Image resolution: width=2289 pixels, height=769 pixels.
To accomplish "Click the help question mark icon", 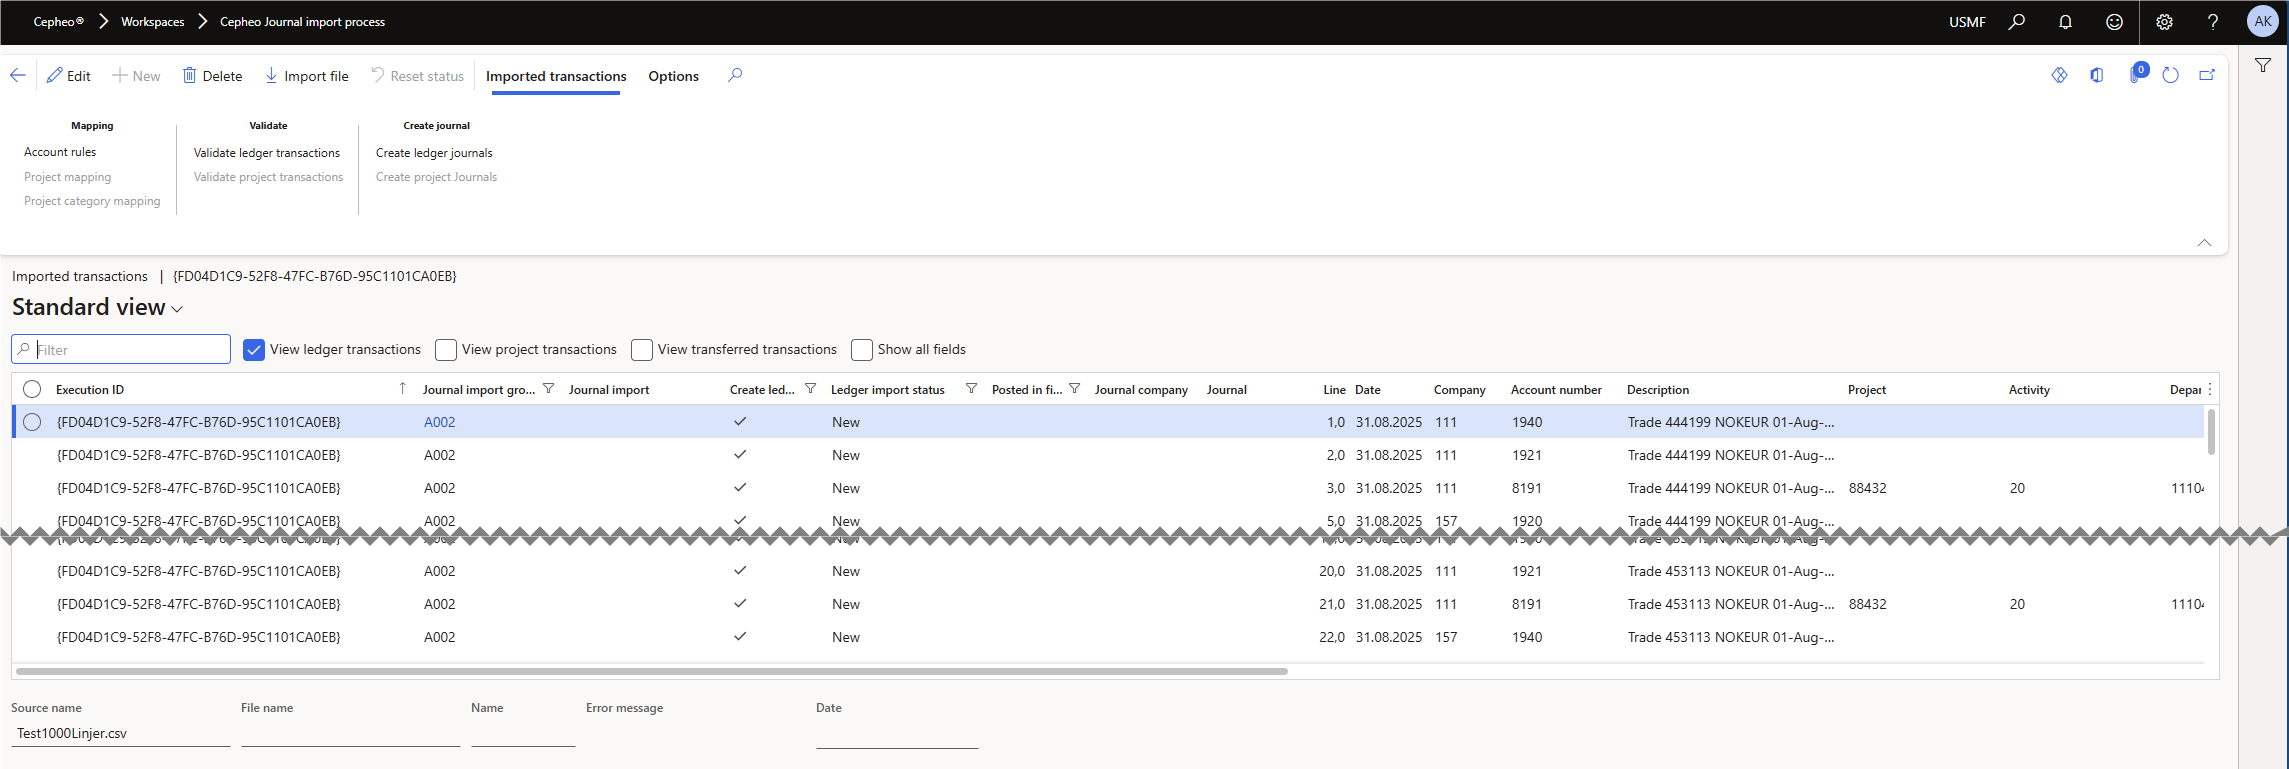I will [2213, 22].
